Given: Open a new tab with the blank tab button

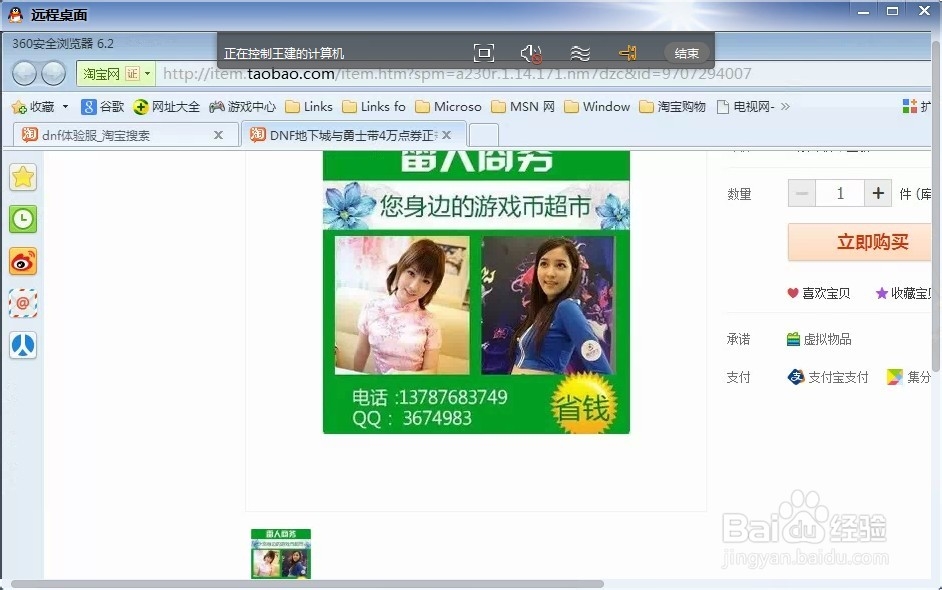Looking at the screenshot, I should 483,135.
